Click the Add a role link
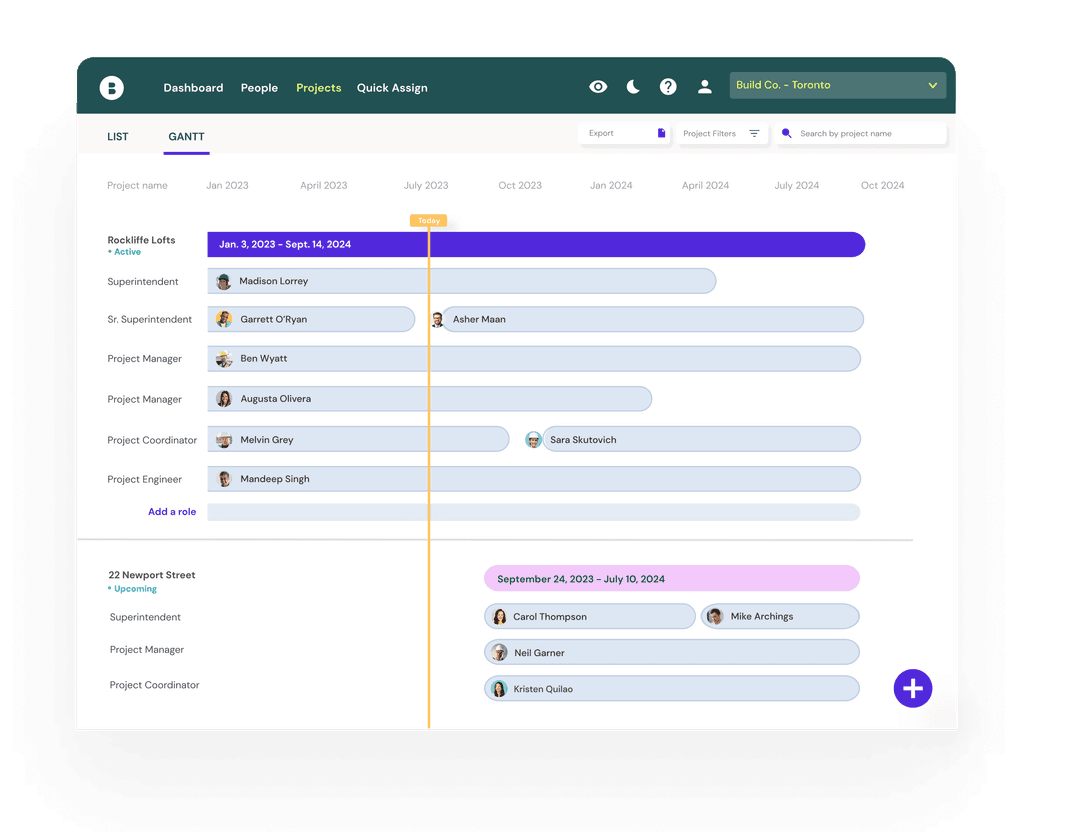 pyautogui.click(x=172, y=512)
